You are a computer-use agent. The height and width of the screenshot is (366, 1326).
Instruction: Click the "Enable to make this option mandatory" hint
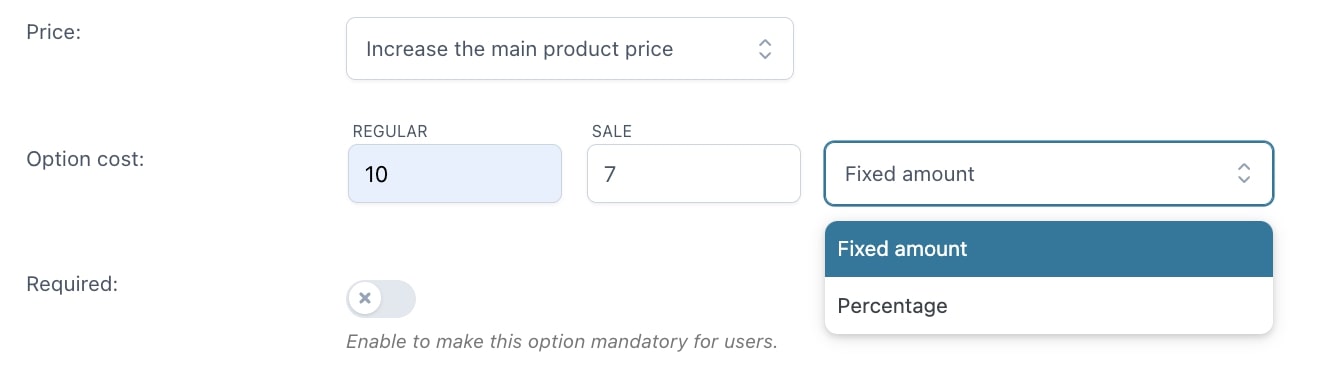click(562, 342)
